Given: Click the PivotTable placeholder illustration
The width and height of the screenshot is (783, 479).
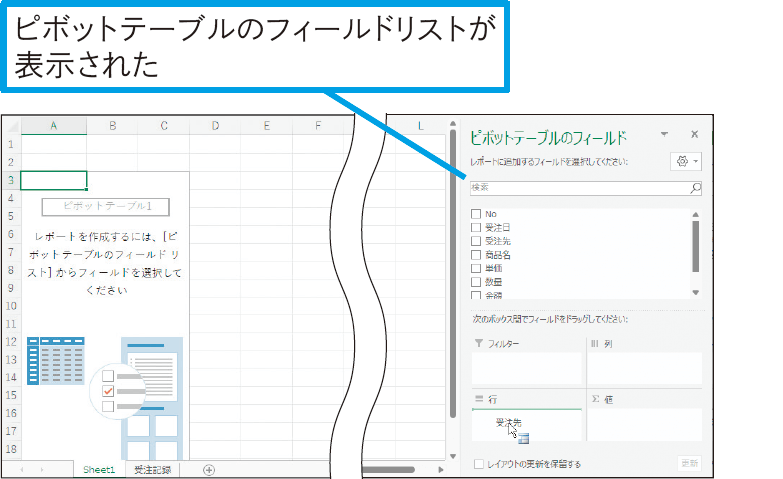Looking at the screenshot, I should [x=105, y=398].
